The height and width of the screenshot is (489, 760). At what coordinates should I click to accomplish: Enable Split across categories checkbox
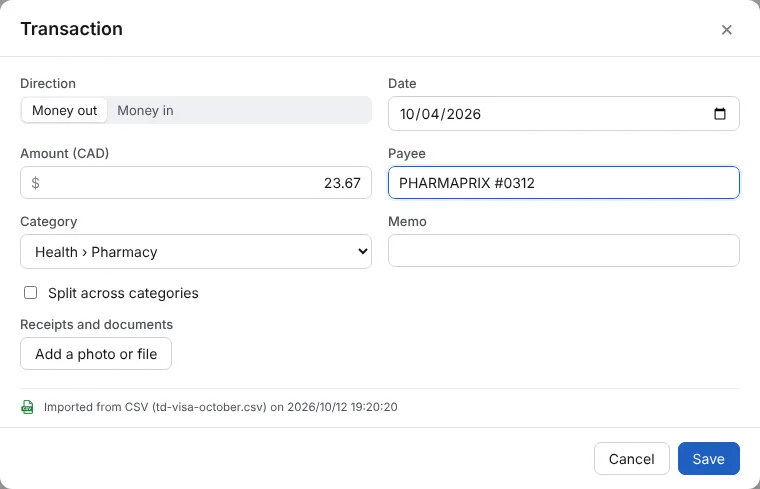[x=31, y=293]
